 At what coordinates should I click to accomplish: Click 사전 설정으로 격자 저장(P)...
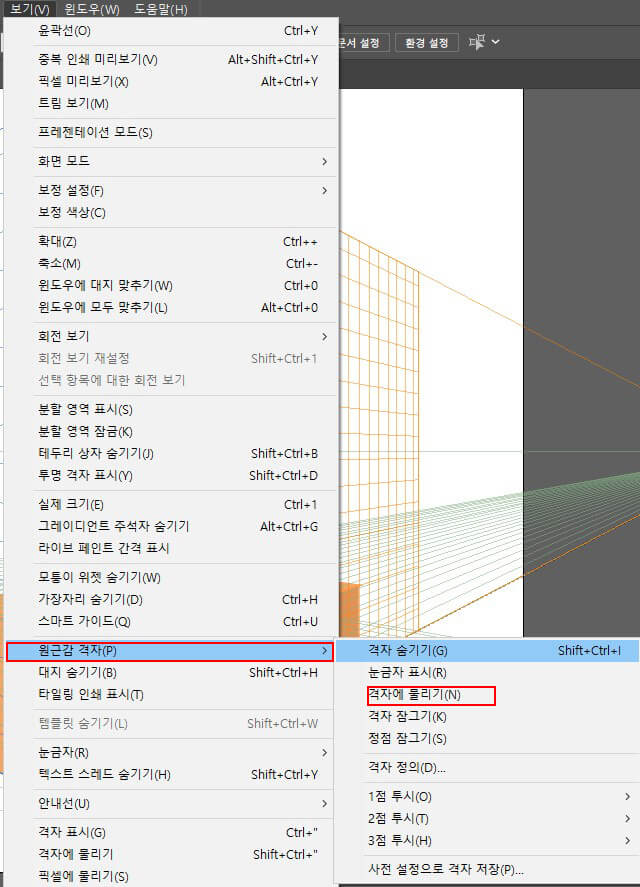[x=488, y=870]
